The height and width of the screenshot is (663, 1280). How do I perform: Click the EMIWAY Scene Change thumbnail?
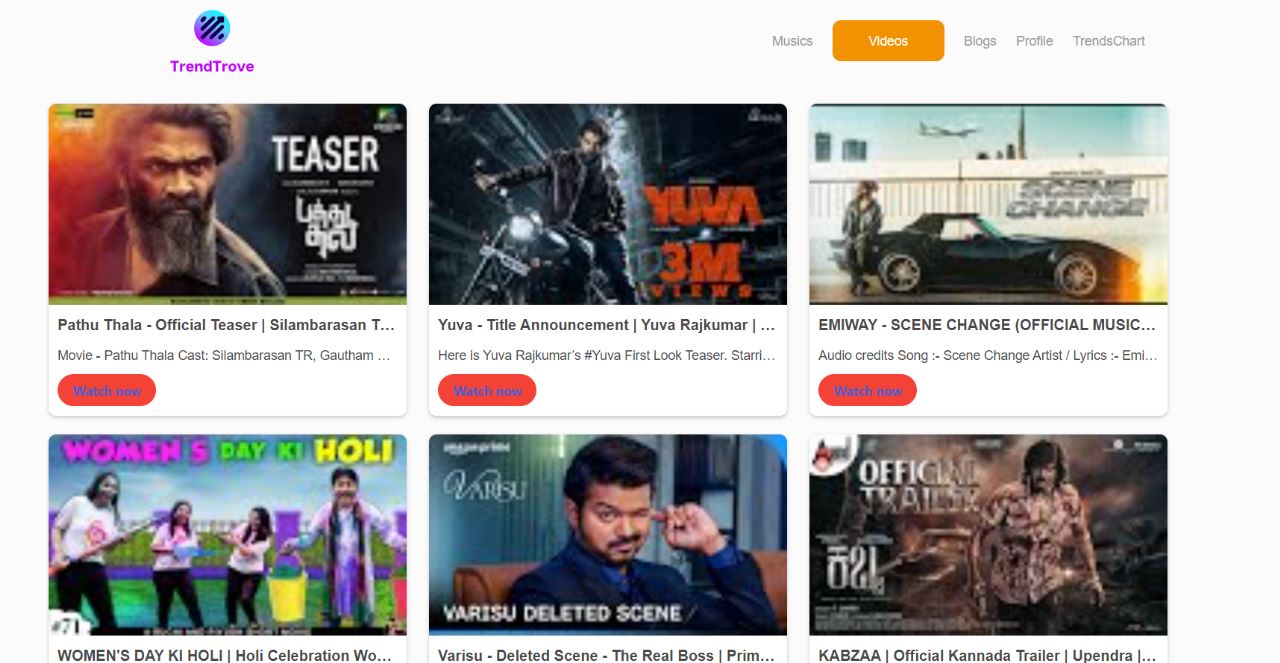(988, 204)
